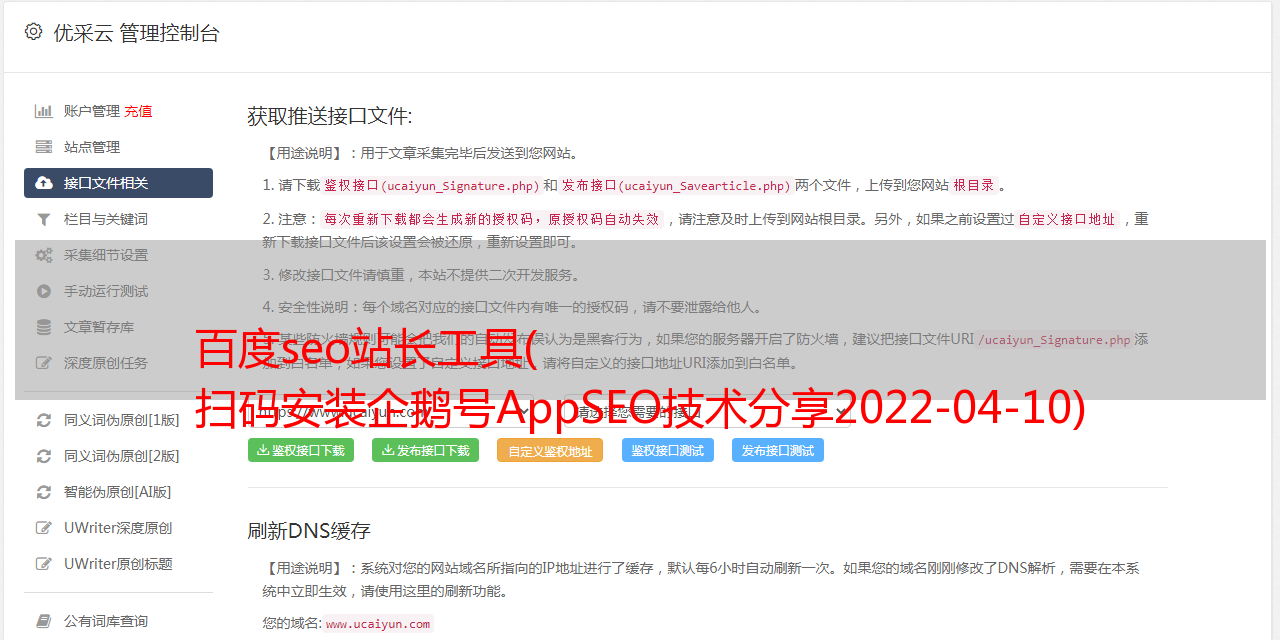
Task: Click the edit icon for UWriter深度原创
Action: [44, 528]
